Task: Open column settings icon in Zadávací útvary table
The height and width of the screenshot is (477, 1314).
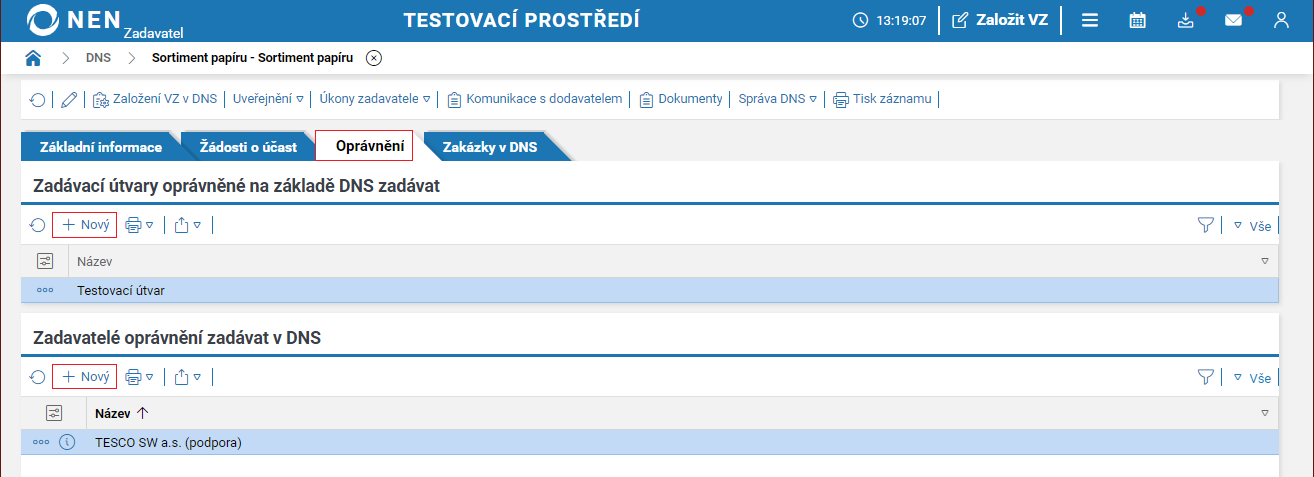Action: pos(45,261)
